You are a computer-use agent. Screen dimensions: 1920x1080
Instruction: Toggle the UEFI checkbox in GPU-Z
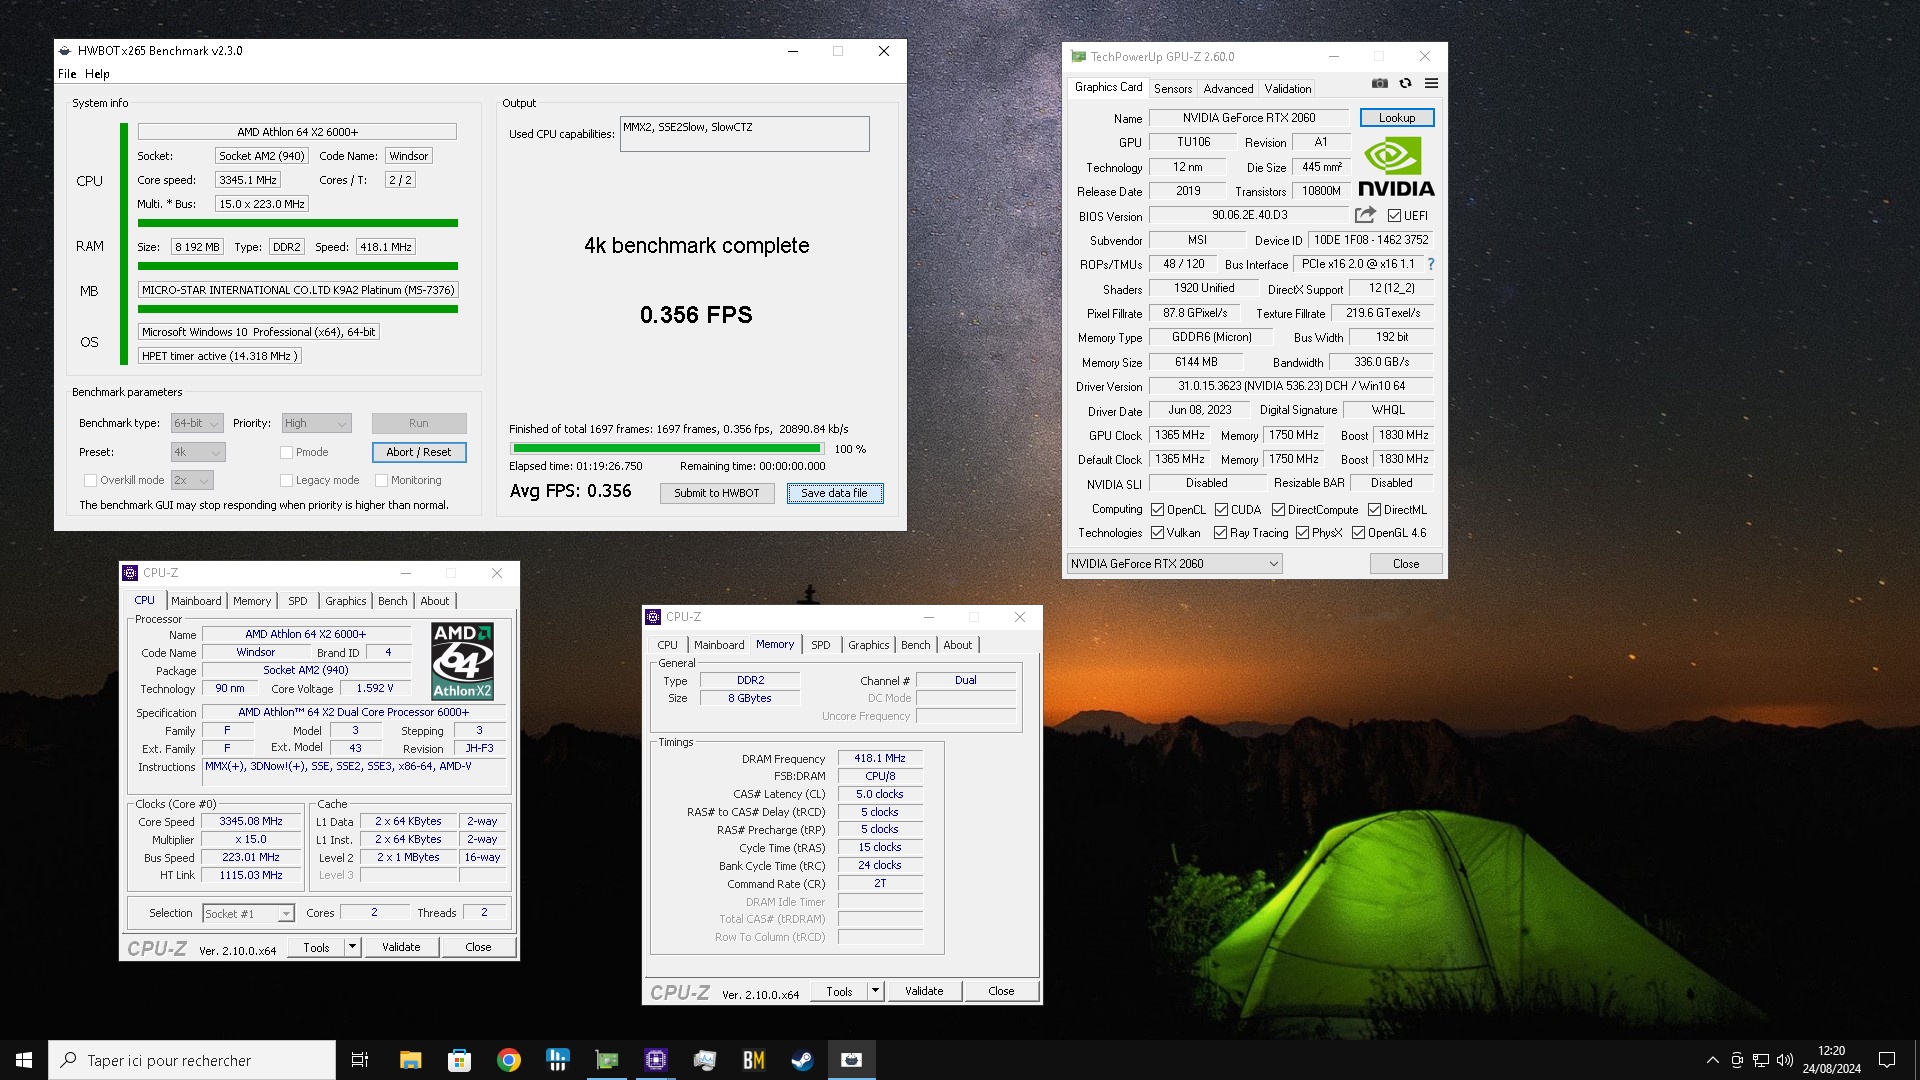click(x=1394, y=216)
